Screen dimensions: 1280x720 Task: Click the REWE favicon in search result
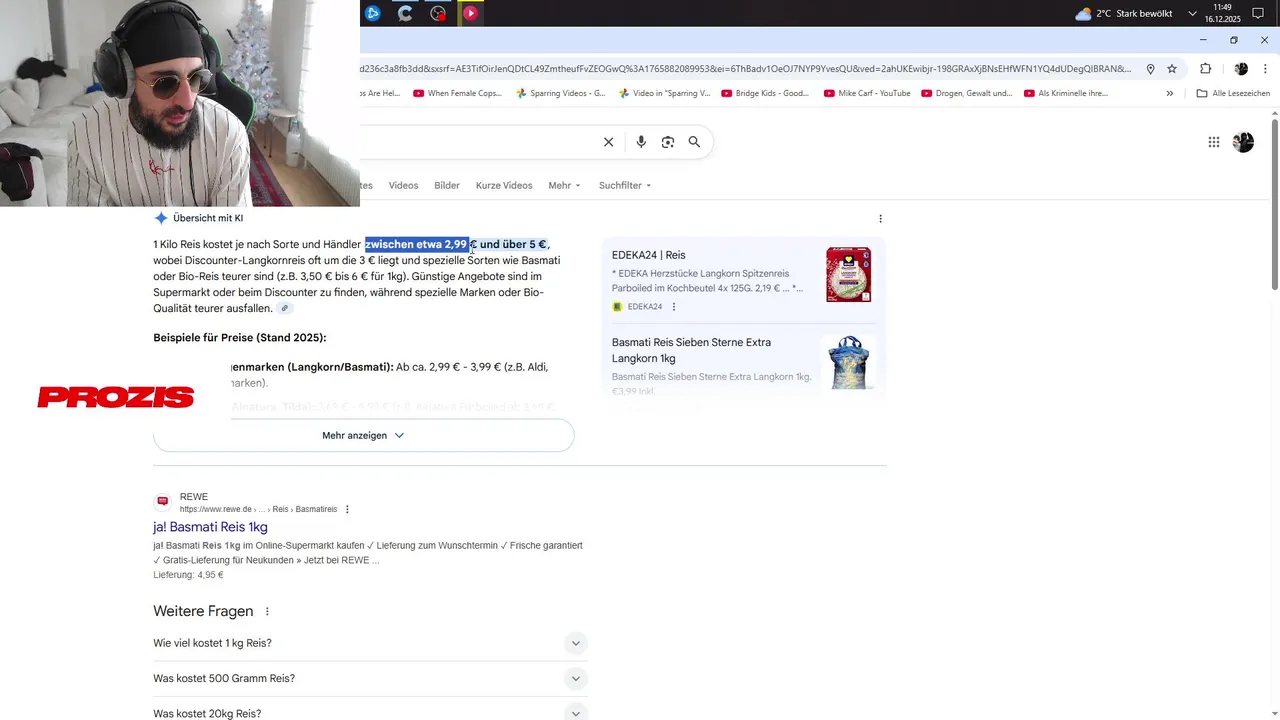coord(163,502)
